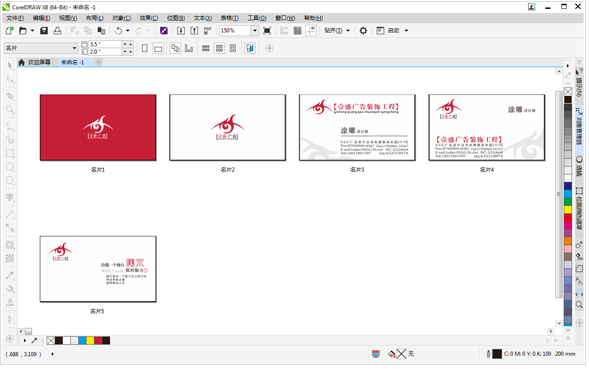Expand the color palette flyout arrow at top
The height and width of the screenshot is (369, 589).
pos(568,65)
